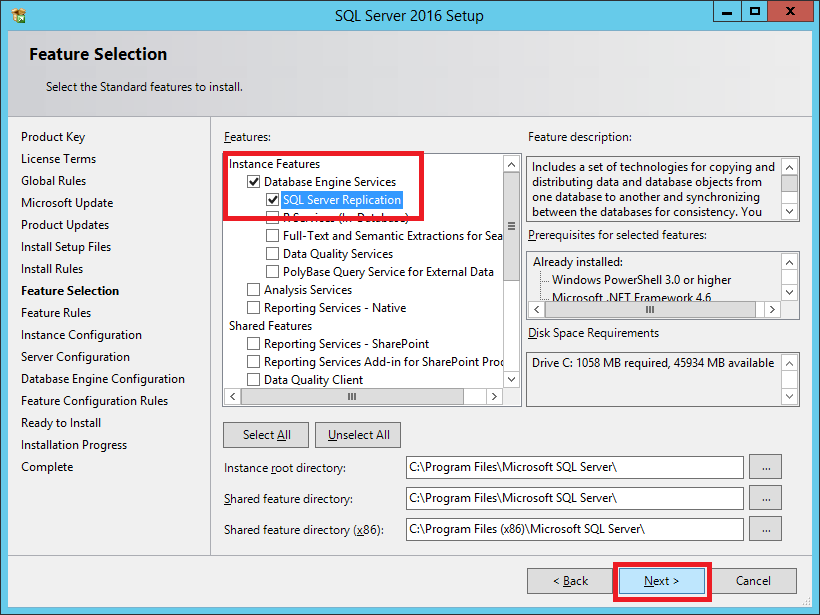Image resolution: width=820 pixels, height=615 pixels.
Task: Check Data Quality Services feature
Action: [273, 254]
